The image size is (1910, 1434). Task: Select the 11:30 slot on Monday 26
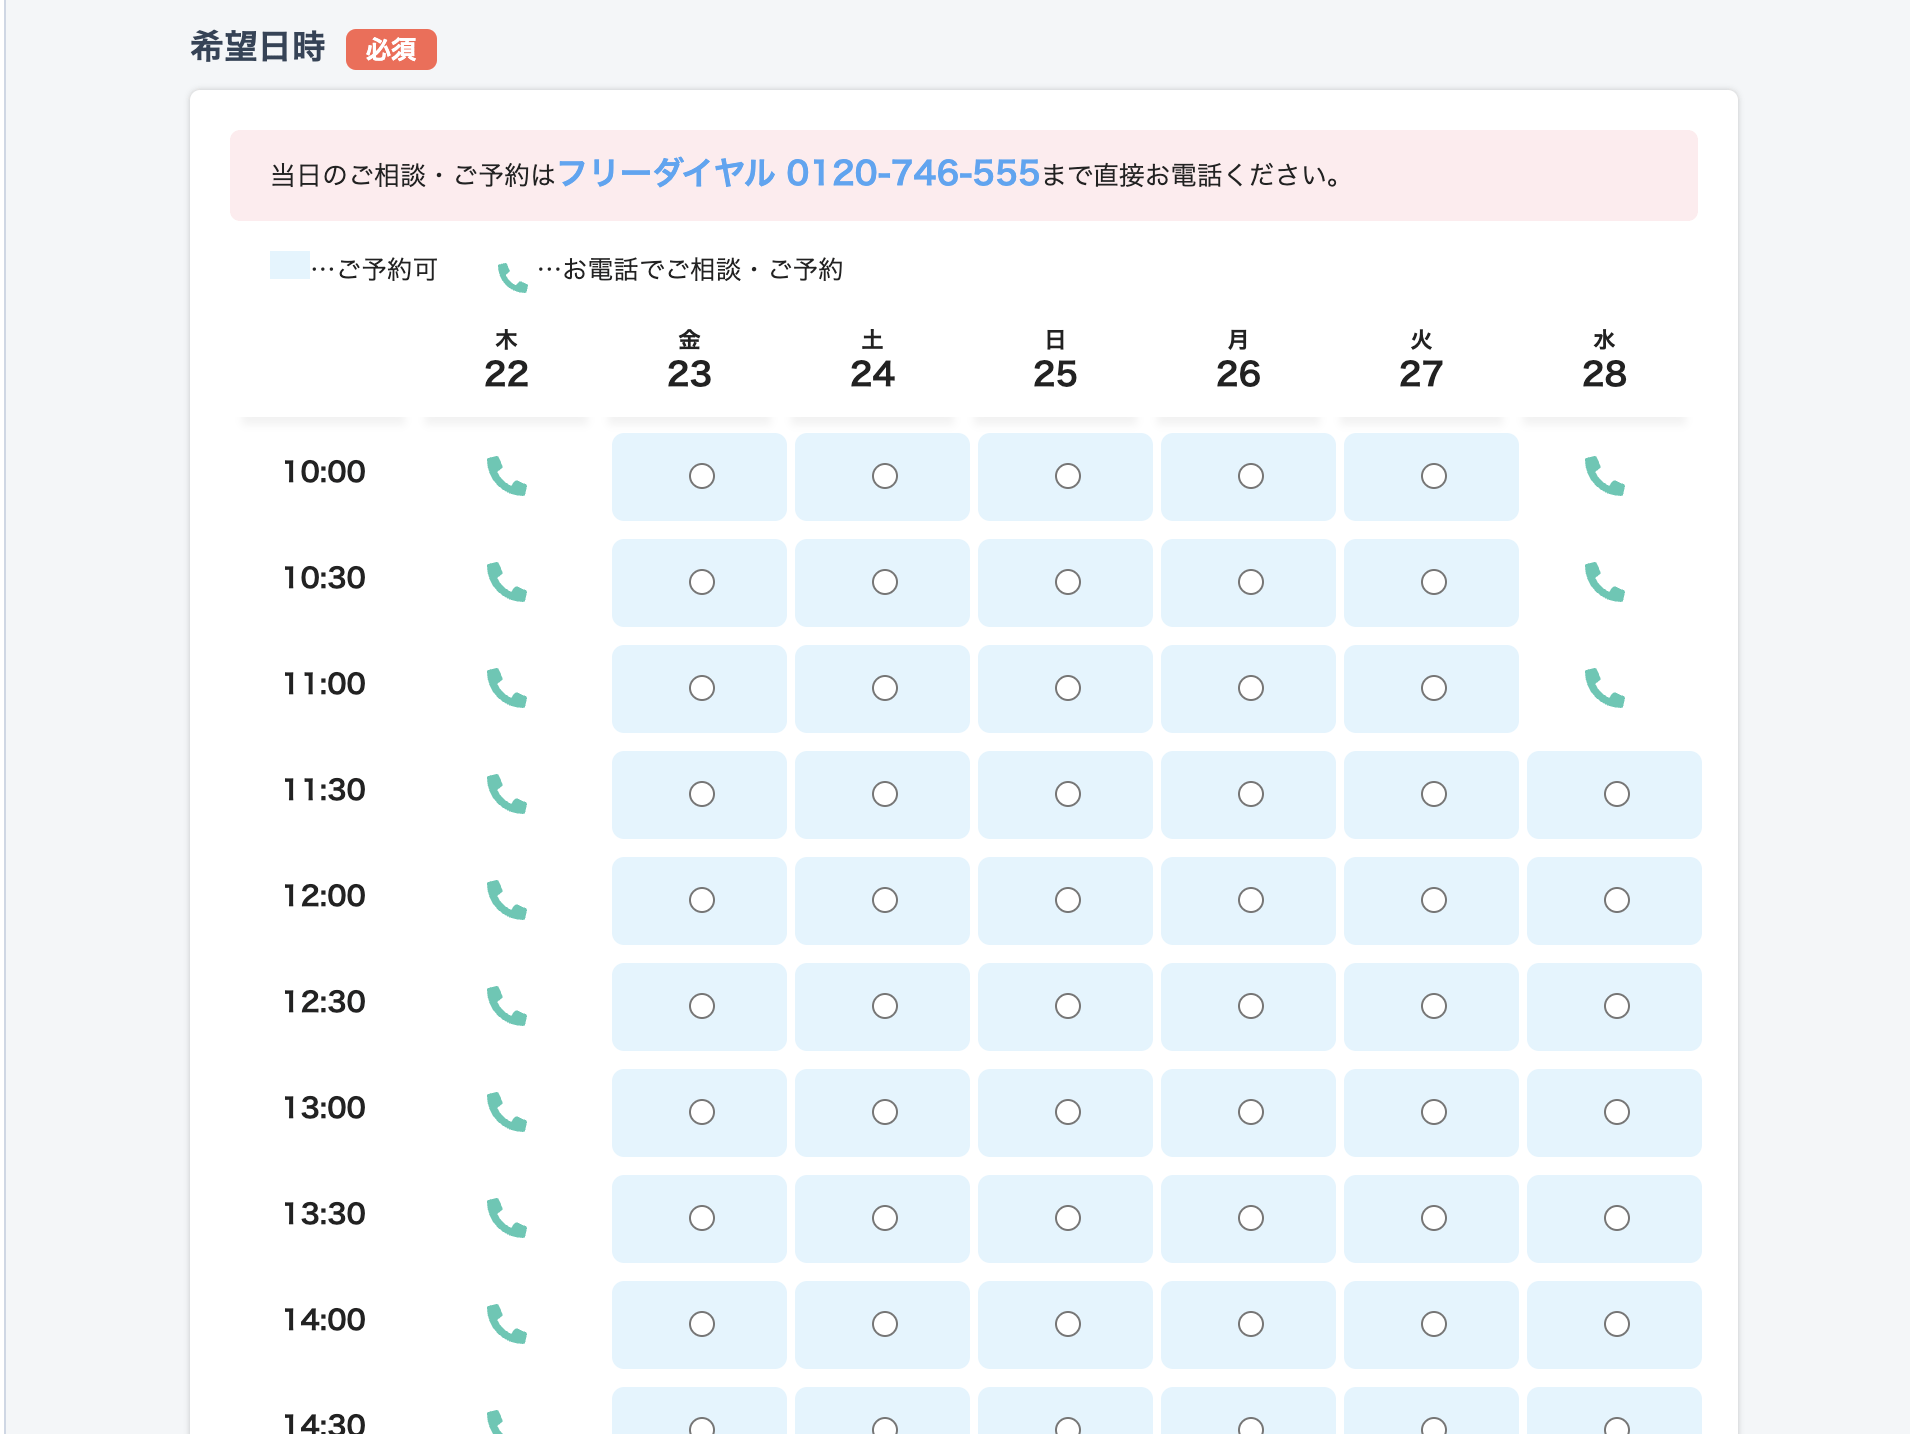pyautogui.click(x=1249, y=794)
